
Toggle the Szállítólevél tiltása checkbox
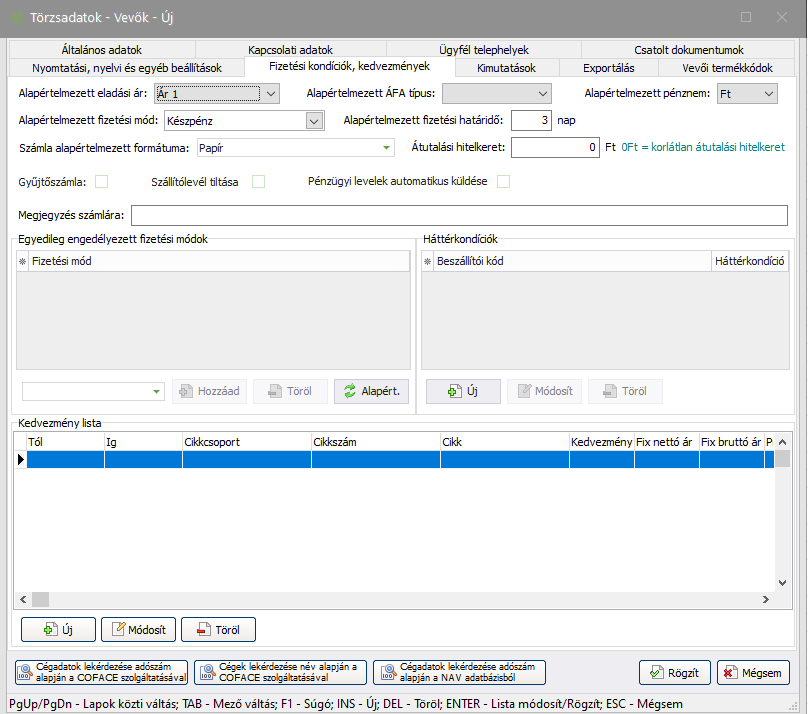coord(258,181)
